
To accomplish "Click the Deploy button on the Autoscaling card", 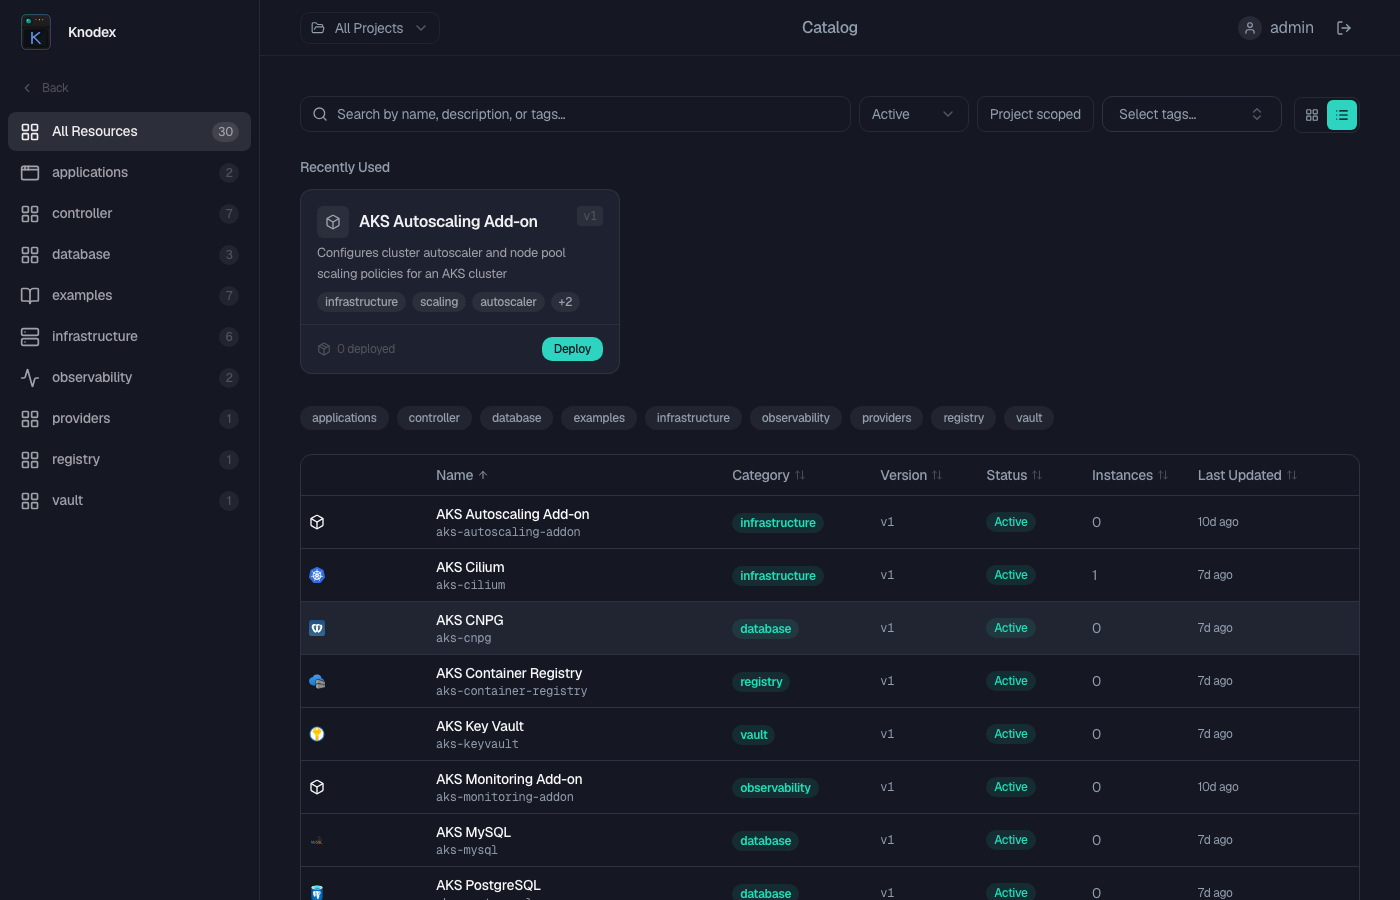I will tap(572, 348).
